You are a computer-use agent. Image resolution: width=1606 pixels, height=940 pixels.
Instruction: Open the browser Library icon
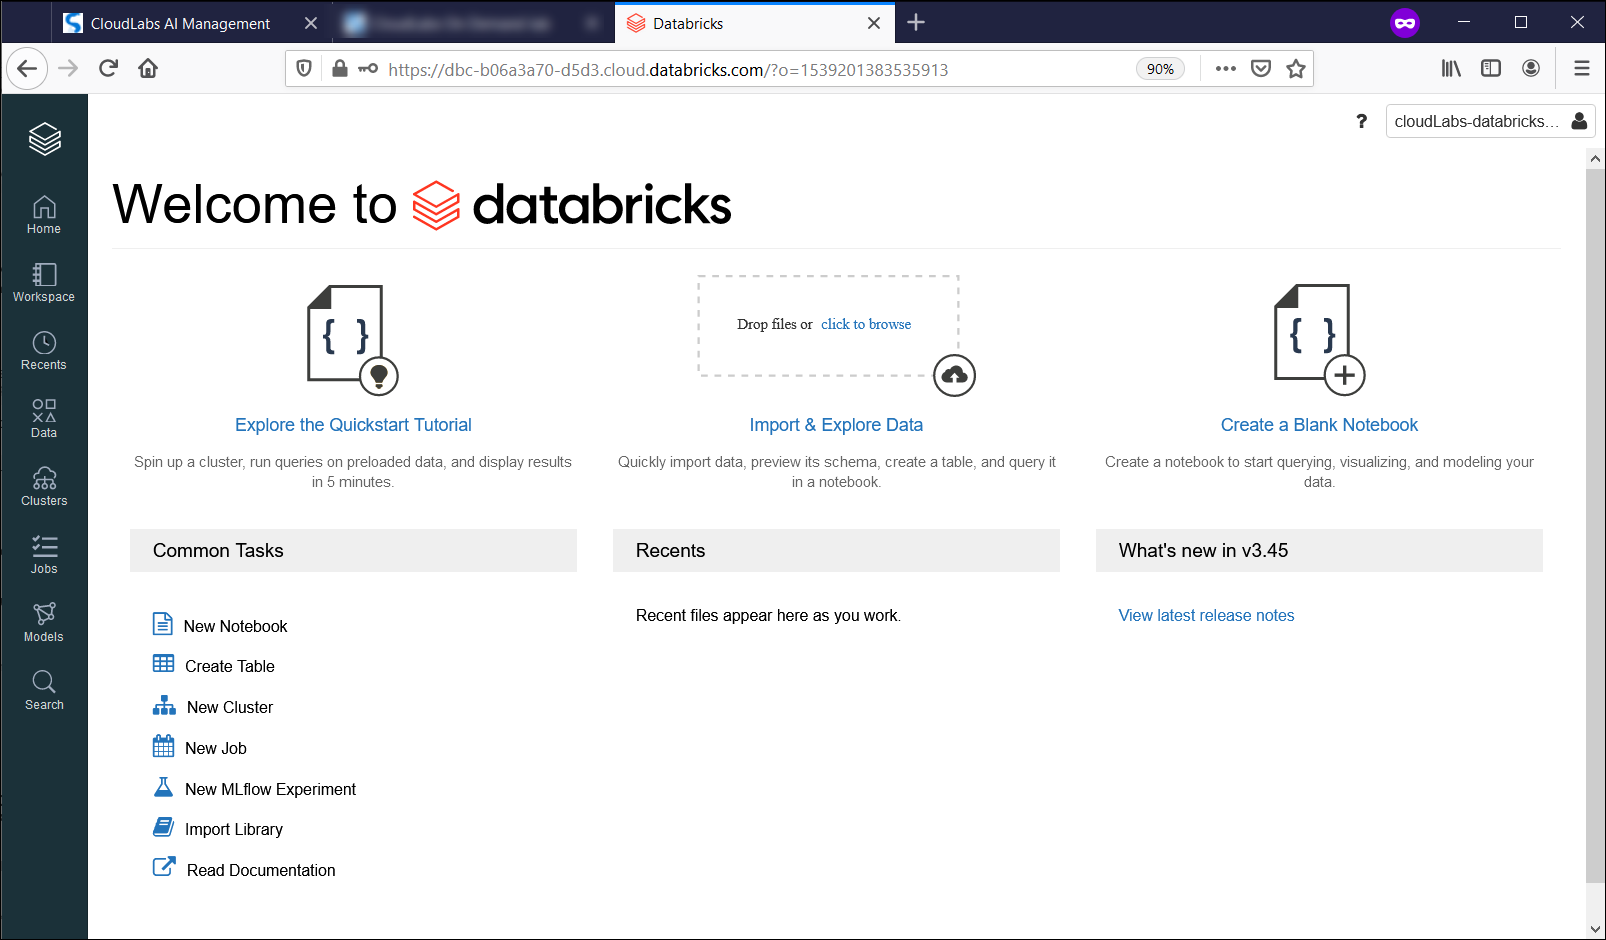[x=1451, y=68]
